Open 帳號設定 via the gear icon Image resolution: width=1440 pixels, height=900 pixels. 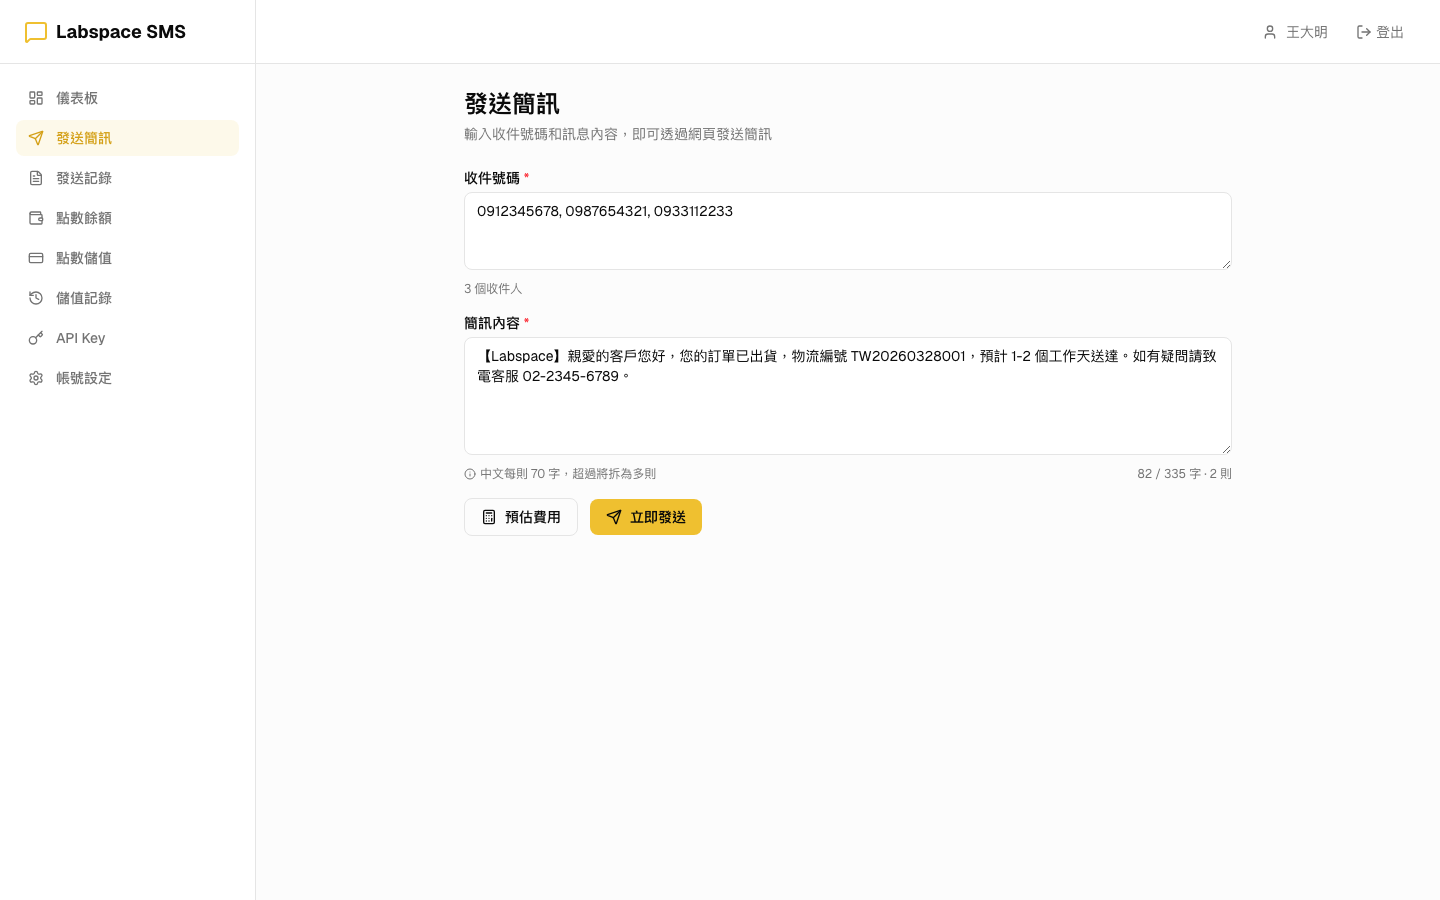pyautogui.click(x=36, y=378)
